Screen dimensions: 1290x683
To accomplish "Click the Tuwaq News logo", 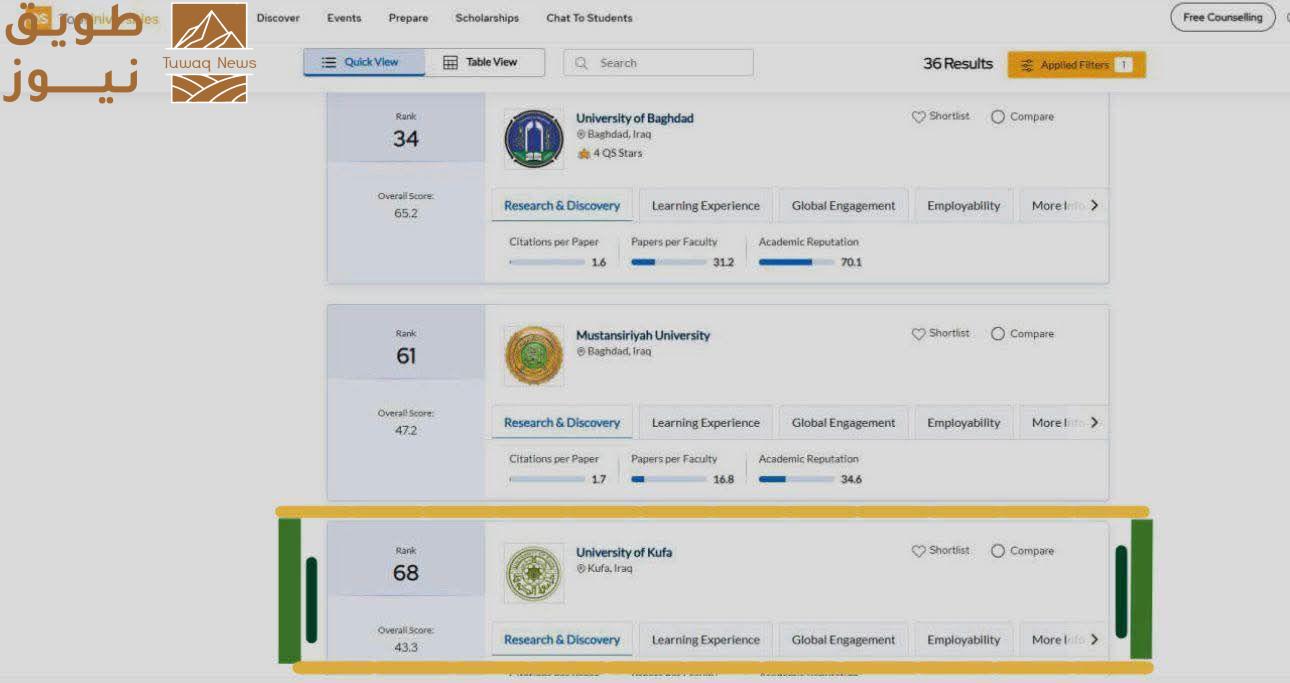I will (x=209, y=53).
